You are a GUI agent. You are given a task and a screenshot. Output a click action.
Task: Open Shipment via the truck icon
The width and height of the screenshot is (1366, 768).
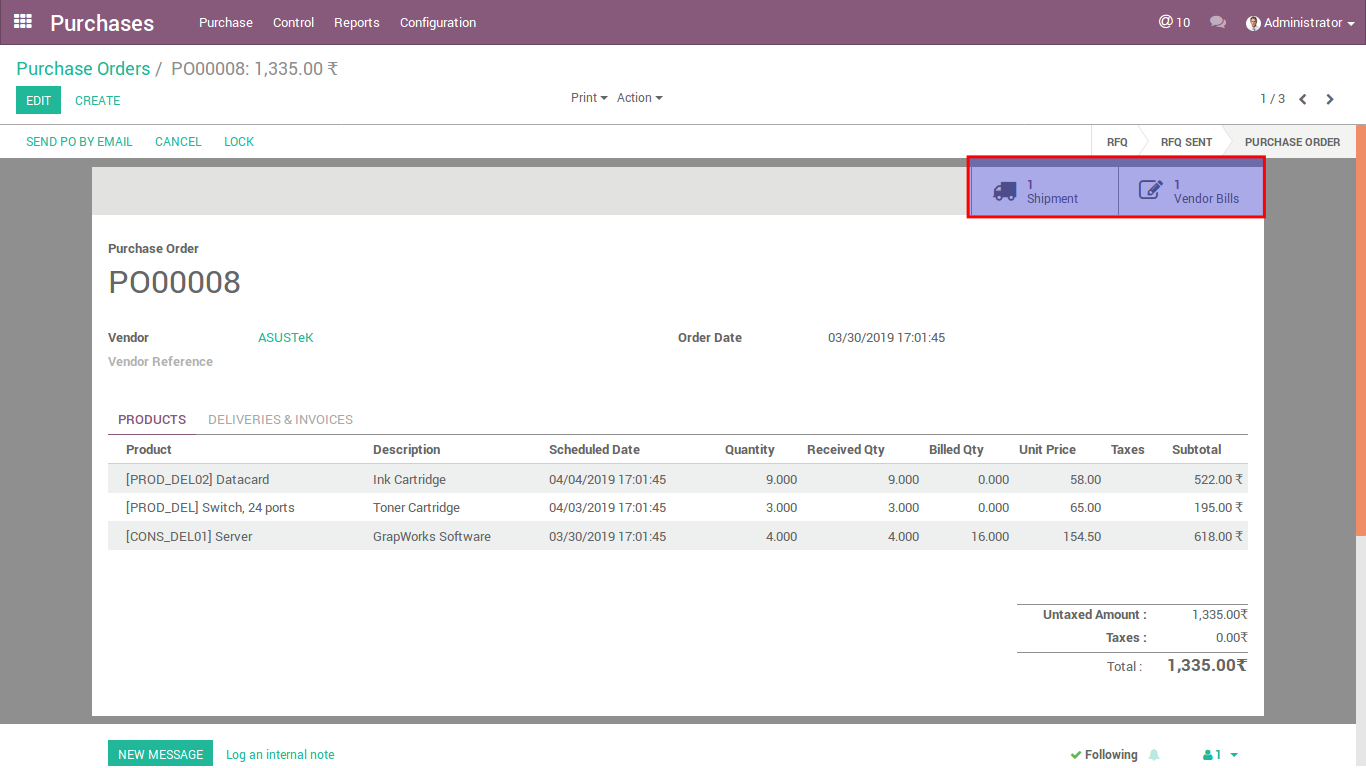tap(1005, 191)
